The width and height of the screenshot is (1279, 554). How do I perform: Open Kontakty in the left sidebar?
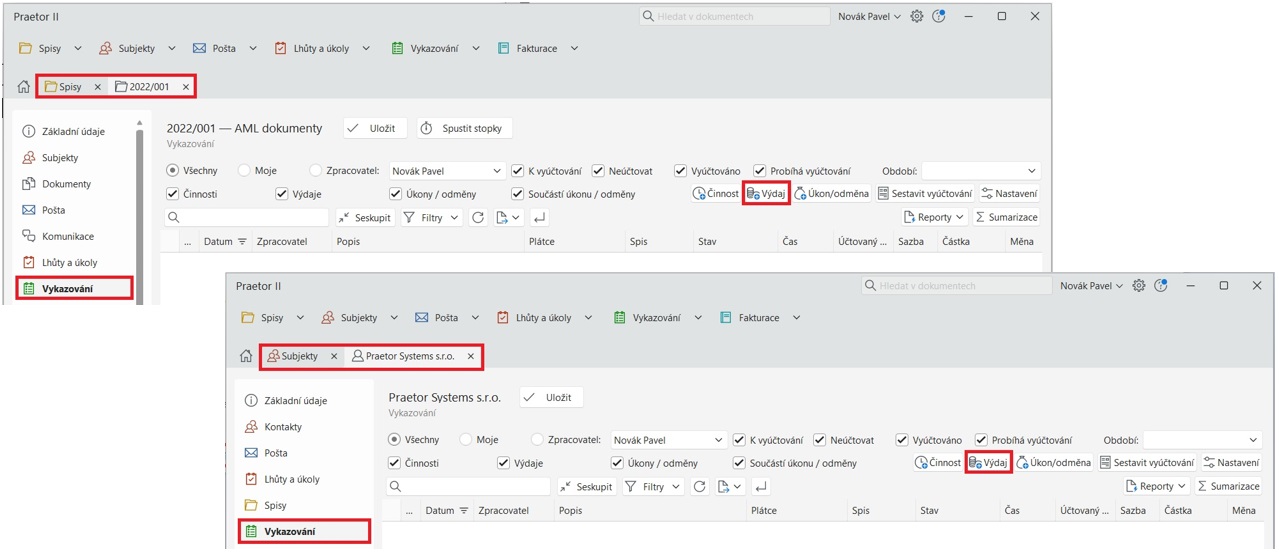(x=283, y=427)
